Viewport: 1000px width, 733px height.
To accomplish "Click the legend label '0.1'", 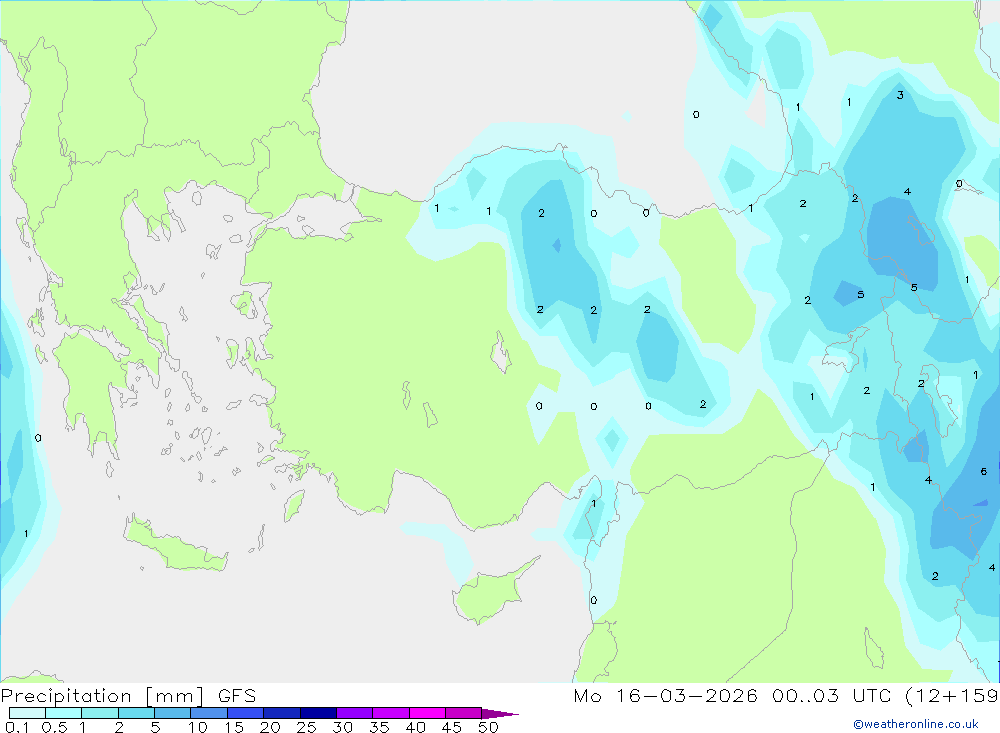I will (17, 727).
